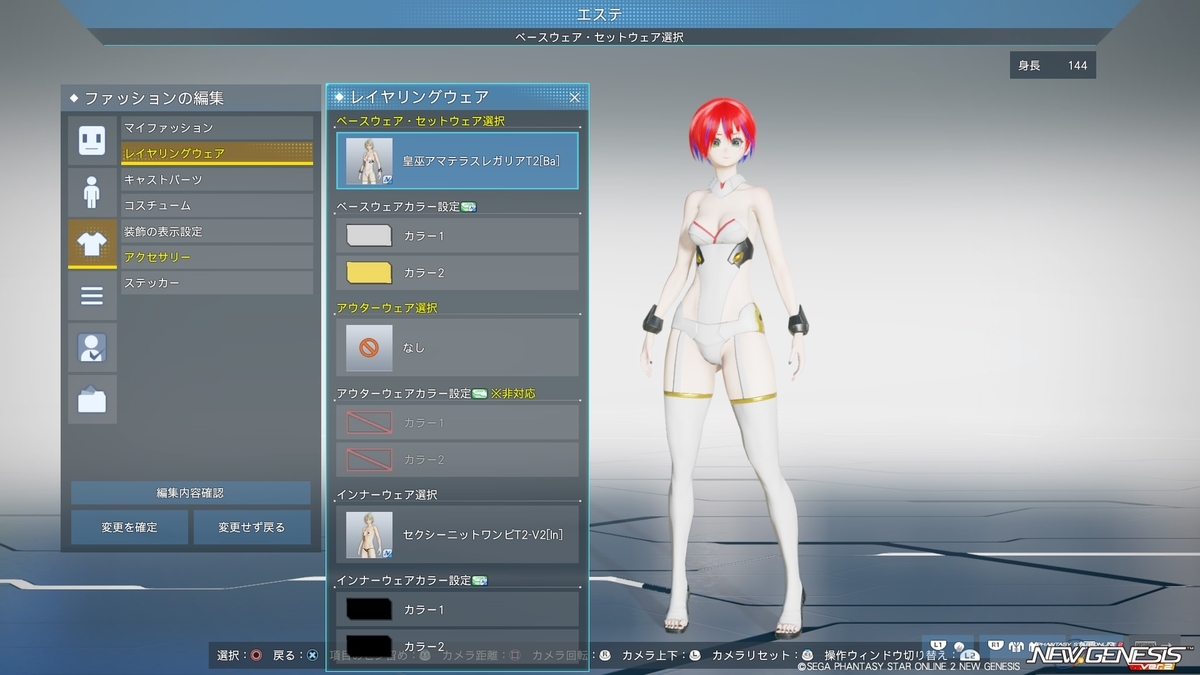Open キャストパーツ menu entry
1200x675 pixels.
[x=217, y=180]
